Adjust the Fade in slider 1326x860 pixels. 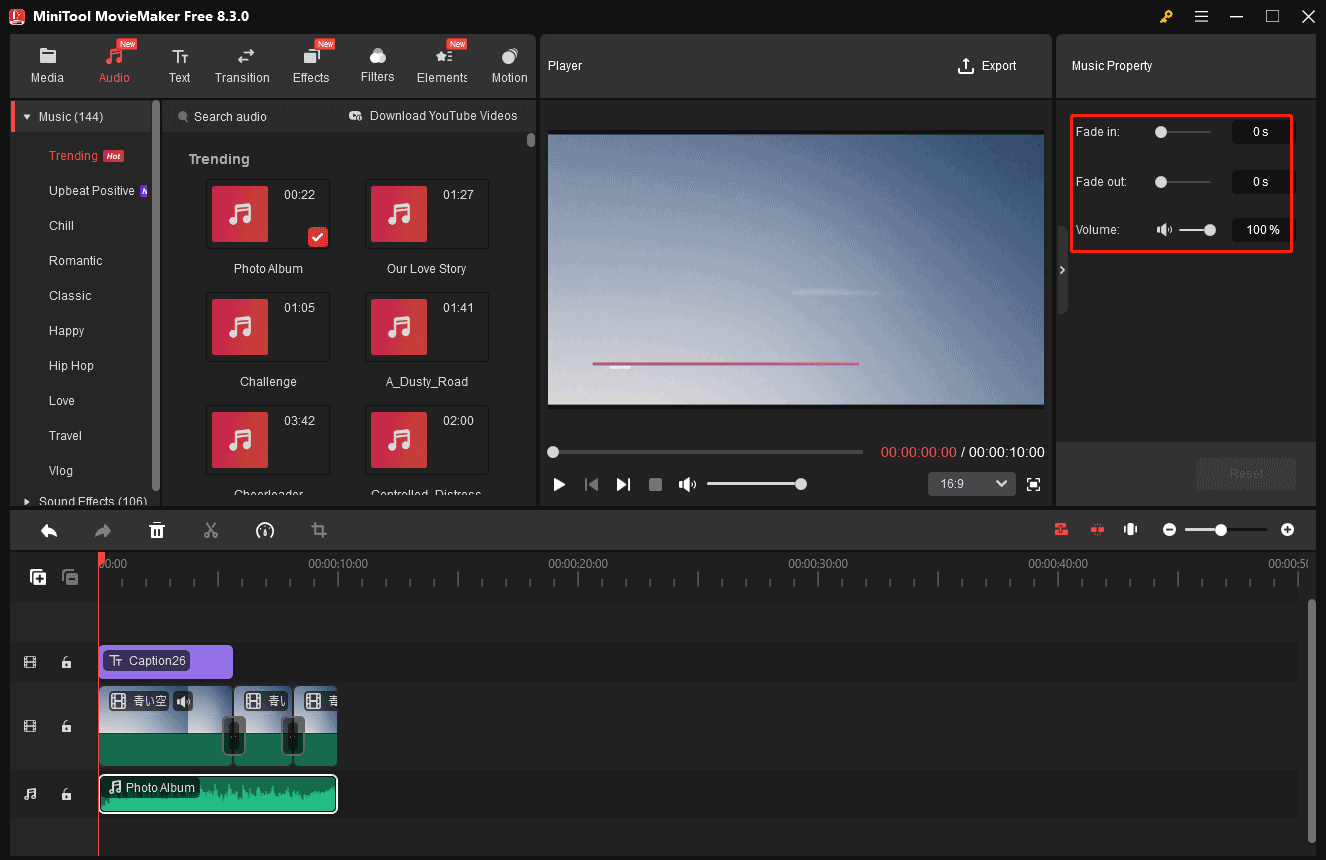(x=1183, y=132)
